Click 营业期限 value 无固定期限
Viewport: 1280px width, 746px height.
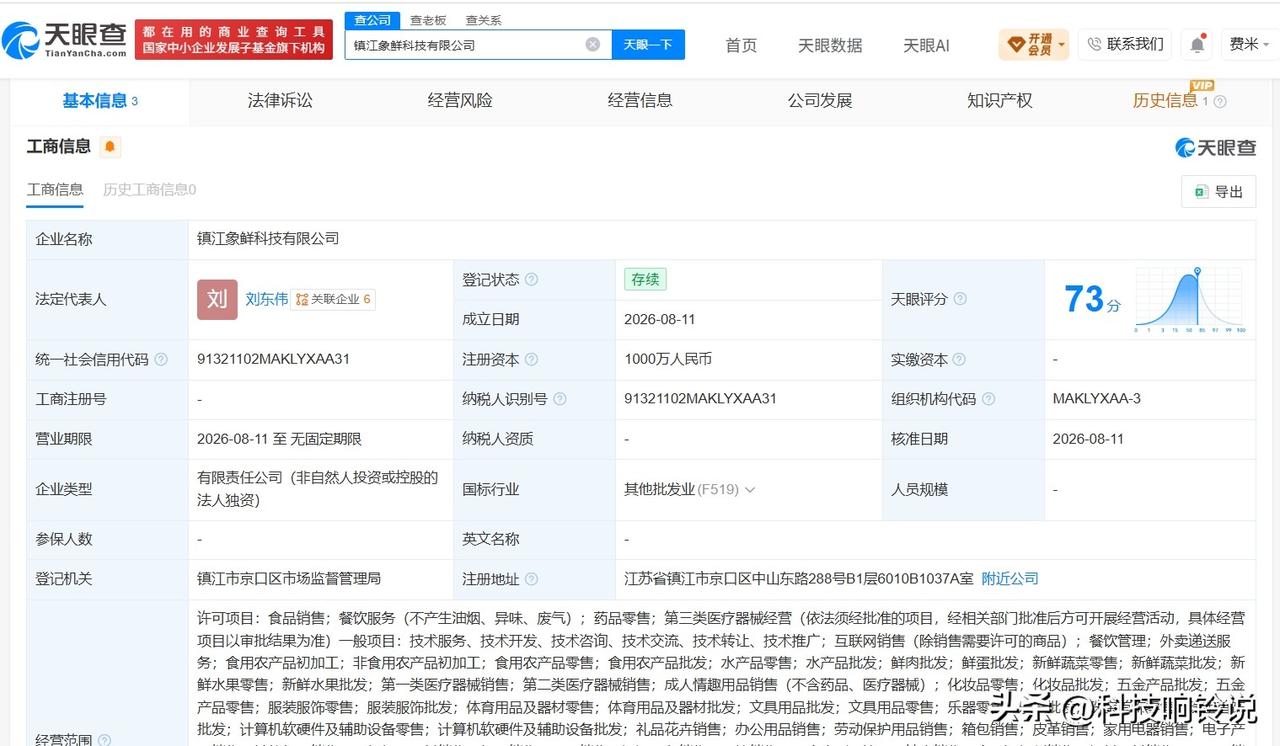point(326,439)
